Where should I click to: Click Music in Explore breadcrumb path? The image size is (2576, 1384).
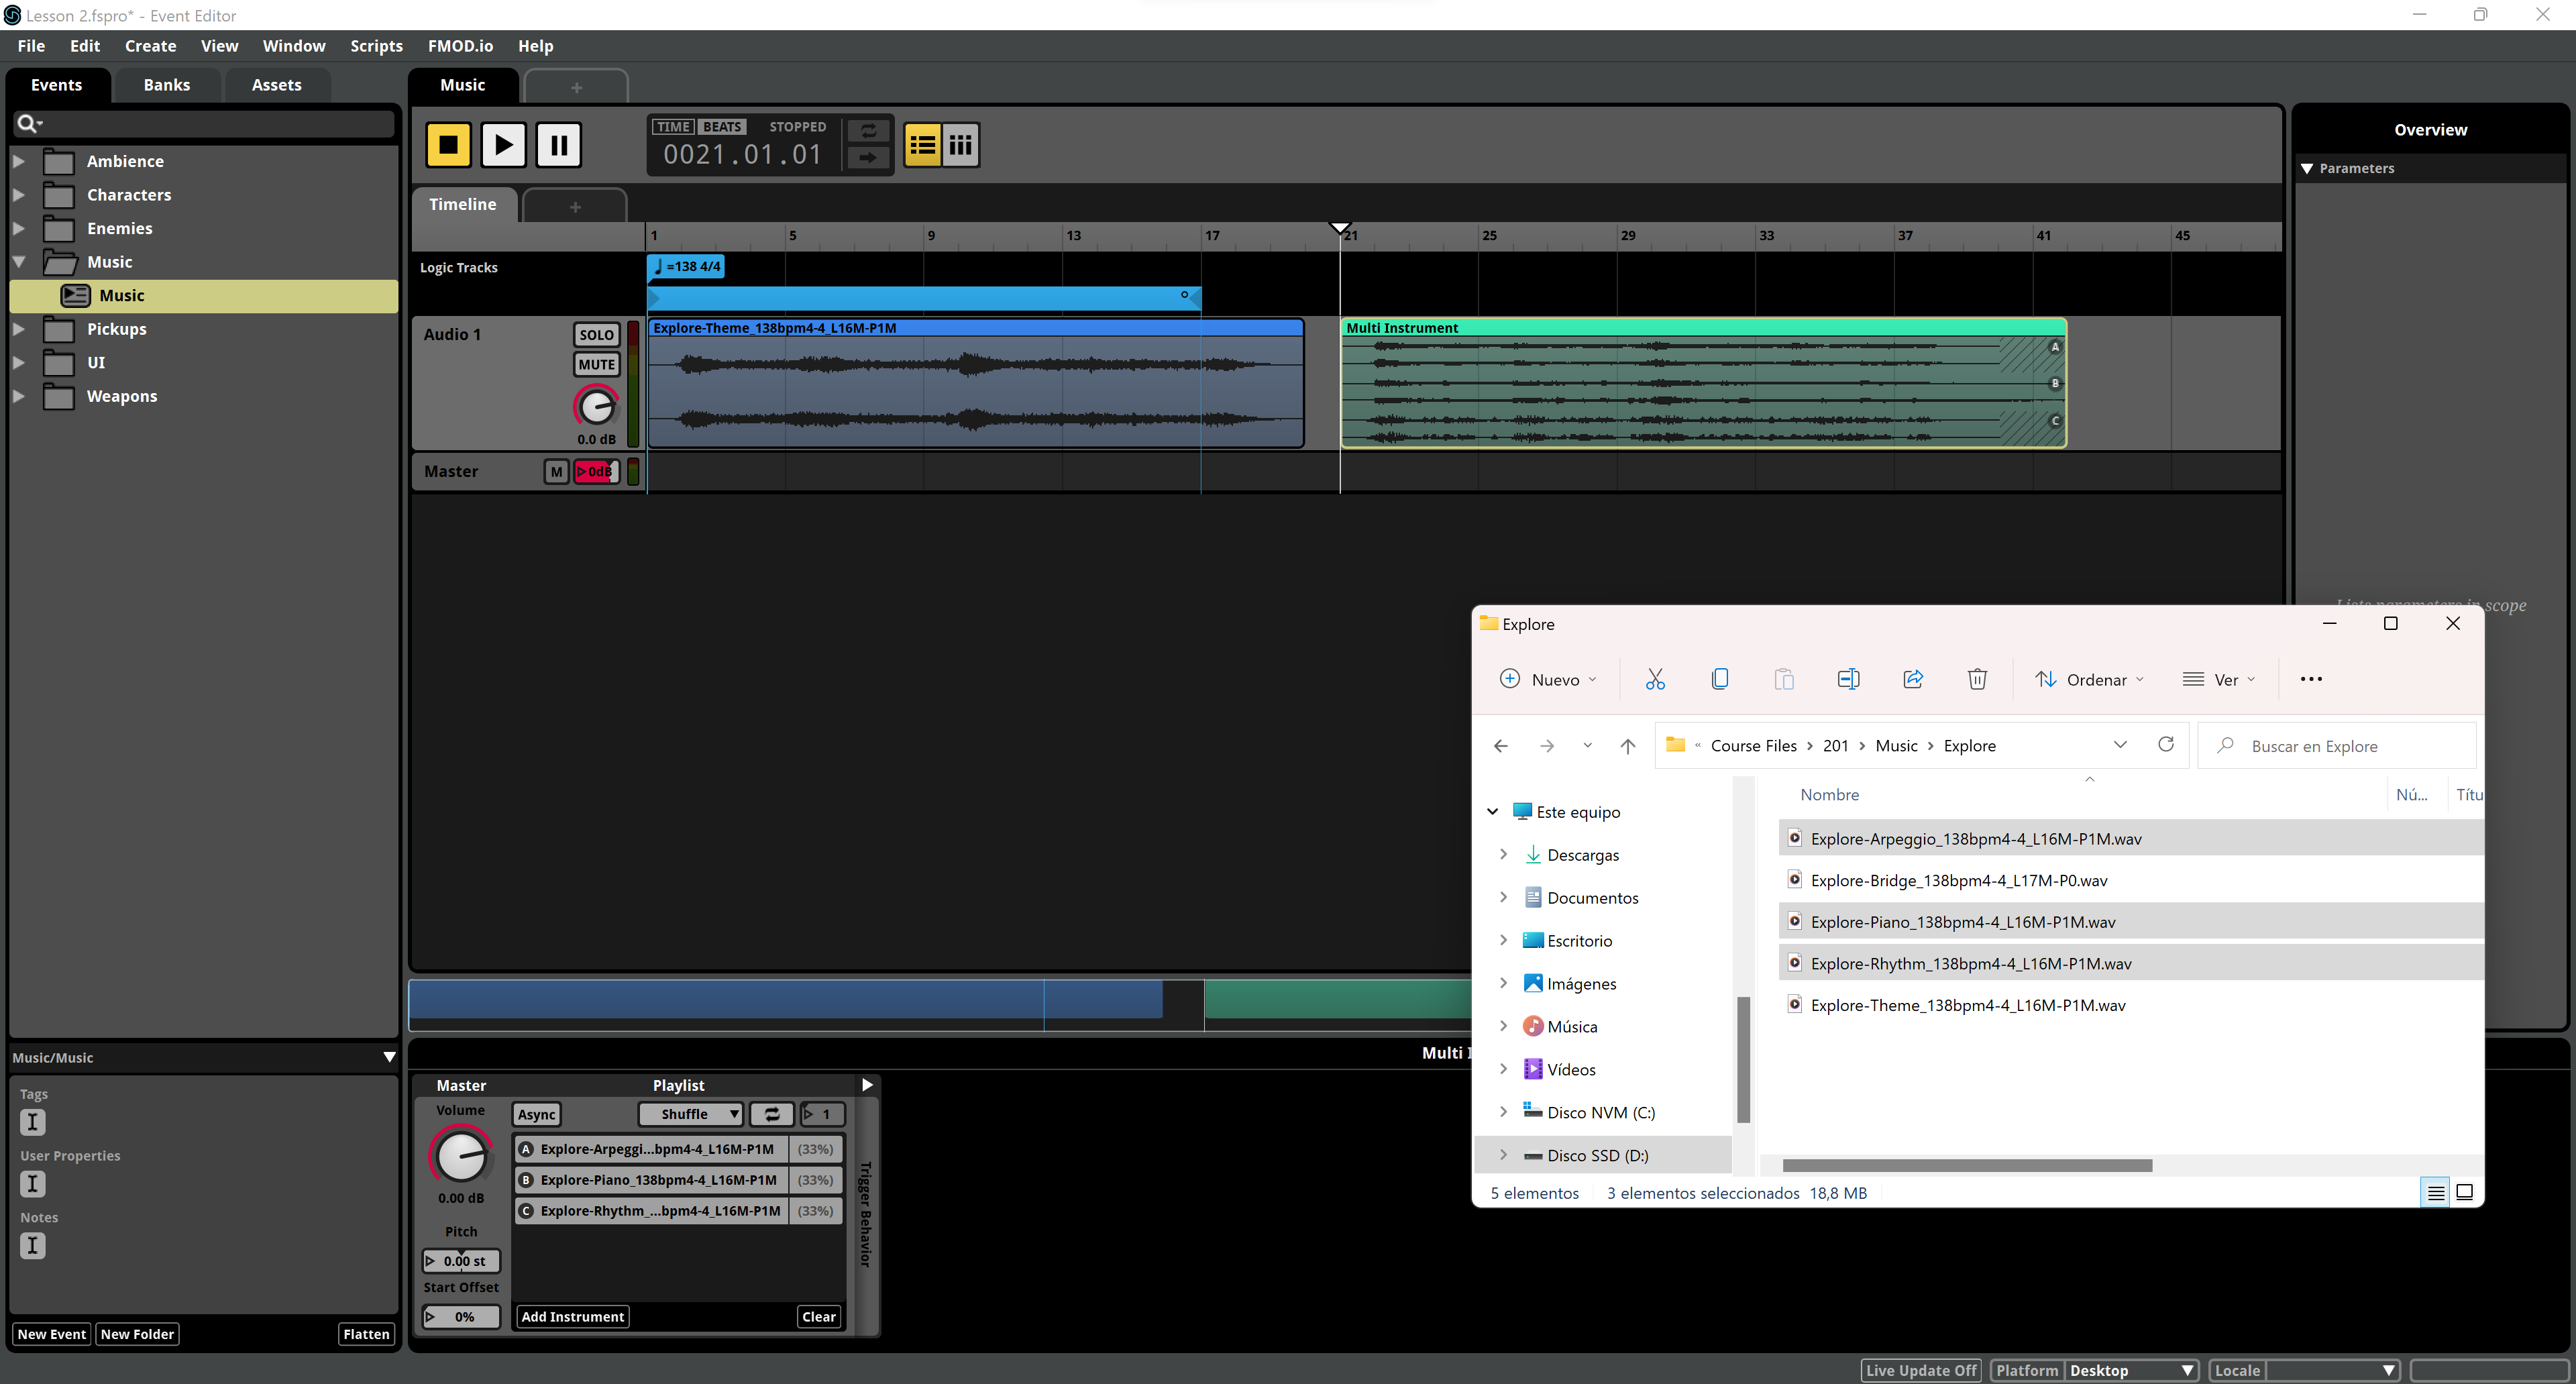[x=1896, y=746]
